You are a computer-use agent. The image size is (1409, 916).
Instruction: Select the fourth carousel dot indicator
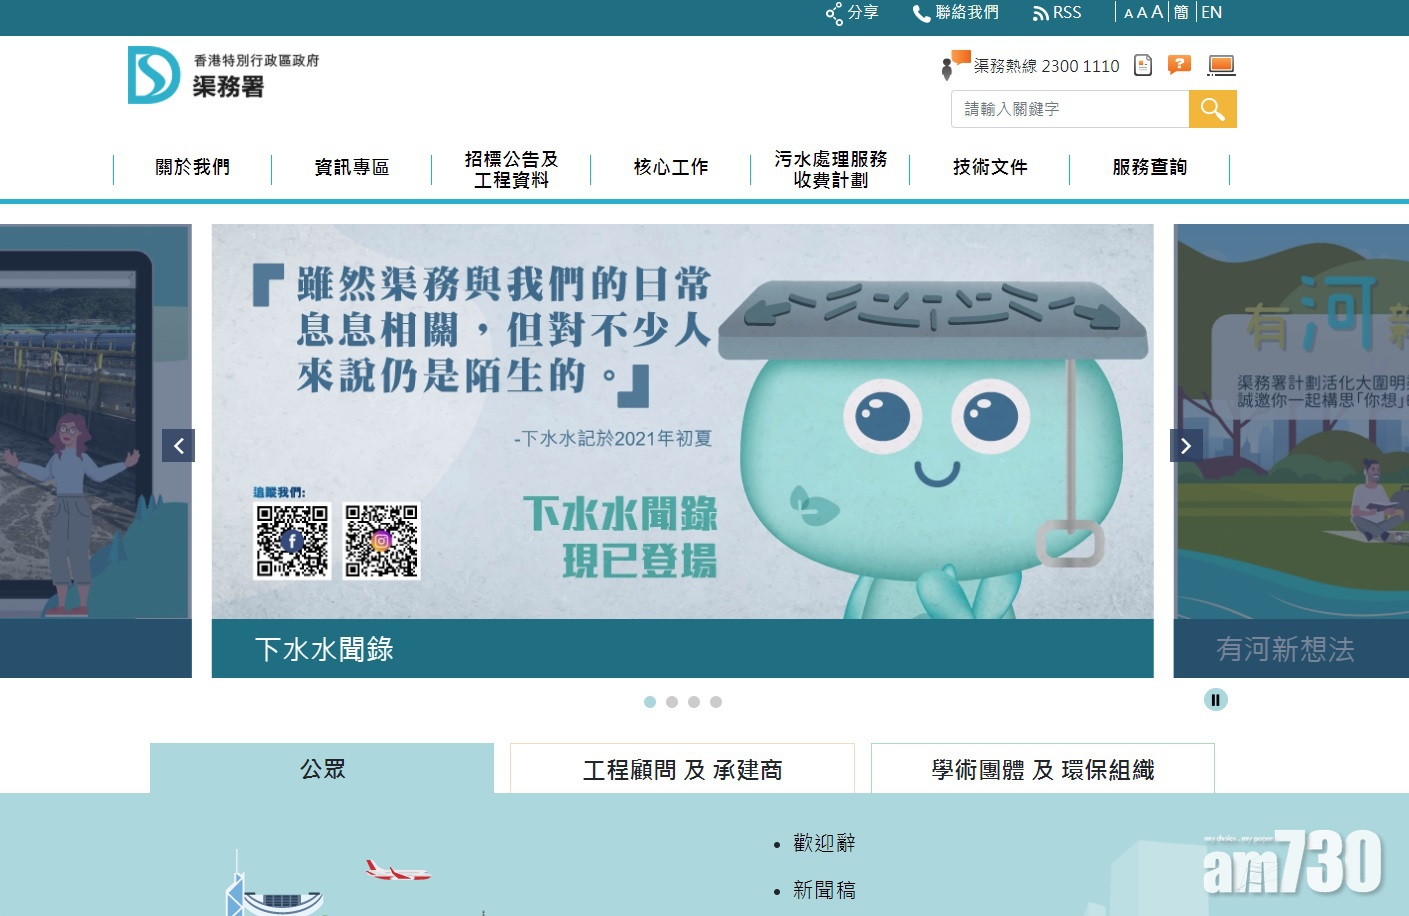tap(716, 702)
